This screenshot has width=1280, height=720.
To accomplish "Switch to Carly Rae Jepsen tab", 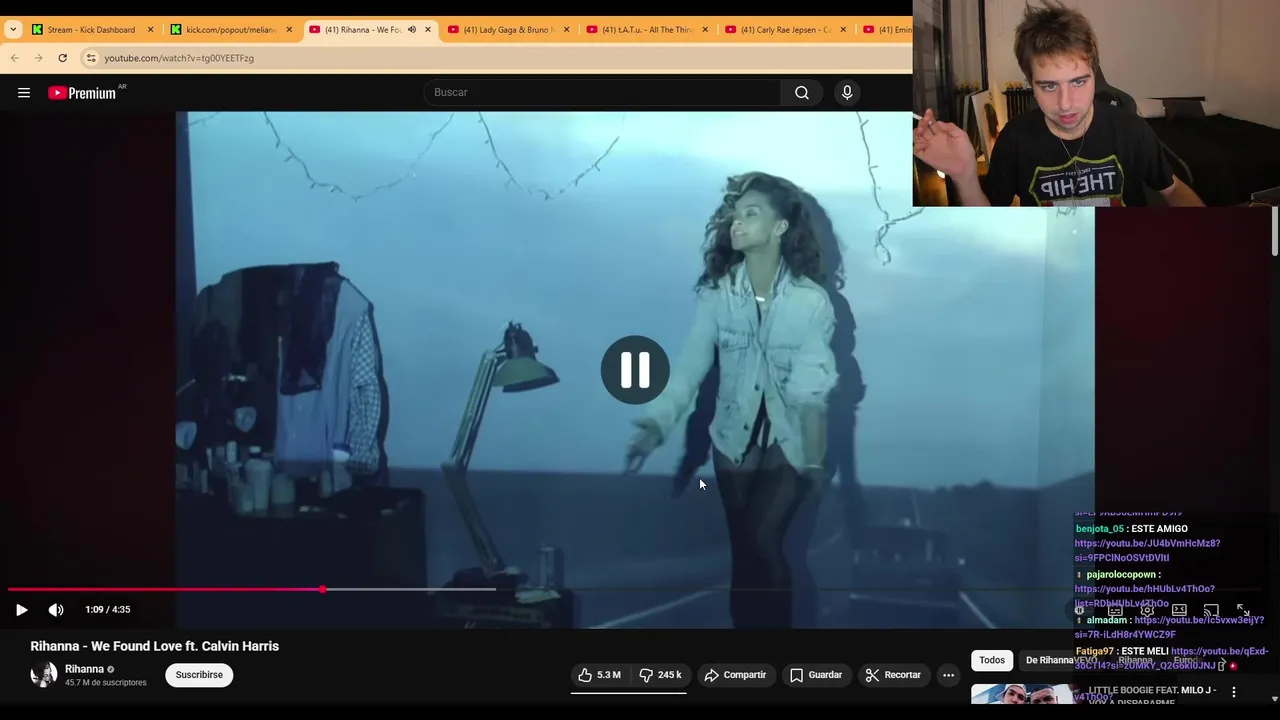I will click(784, 30).
